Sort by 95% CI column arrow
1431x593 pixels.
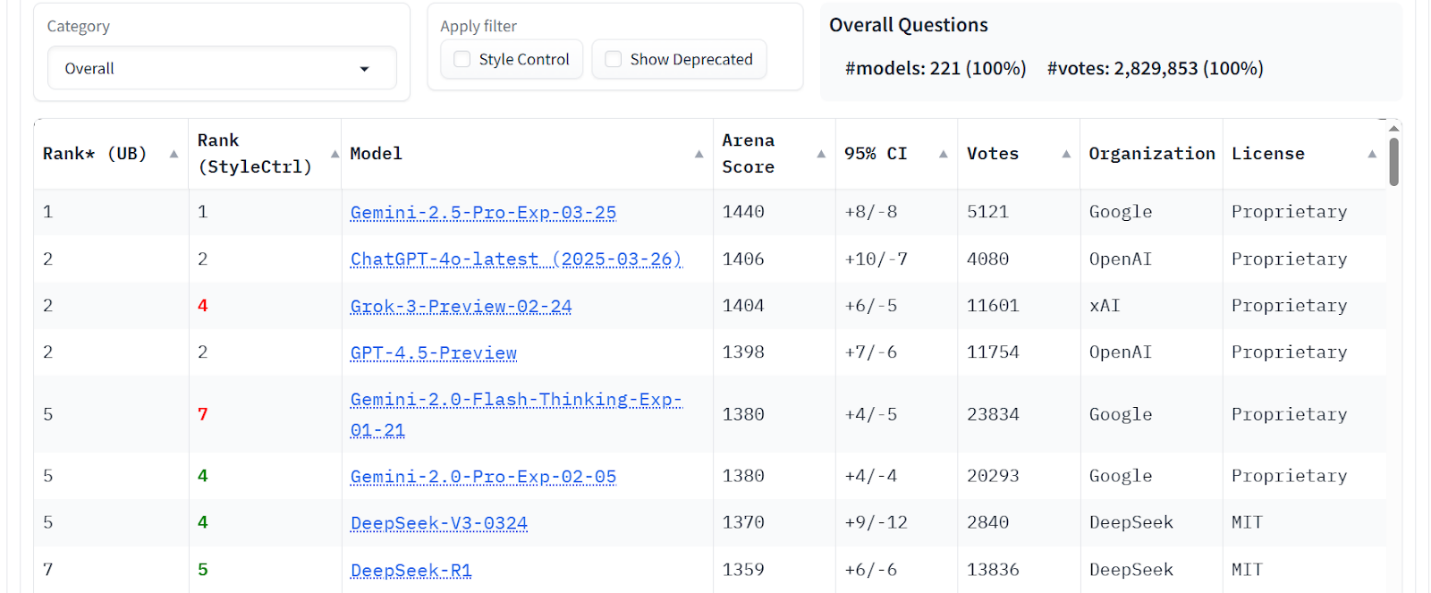(x=943, y=154)
